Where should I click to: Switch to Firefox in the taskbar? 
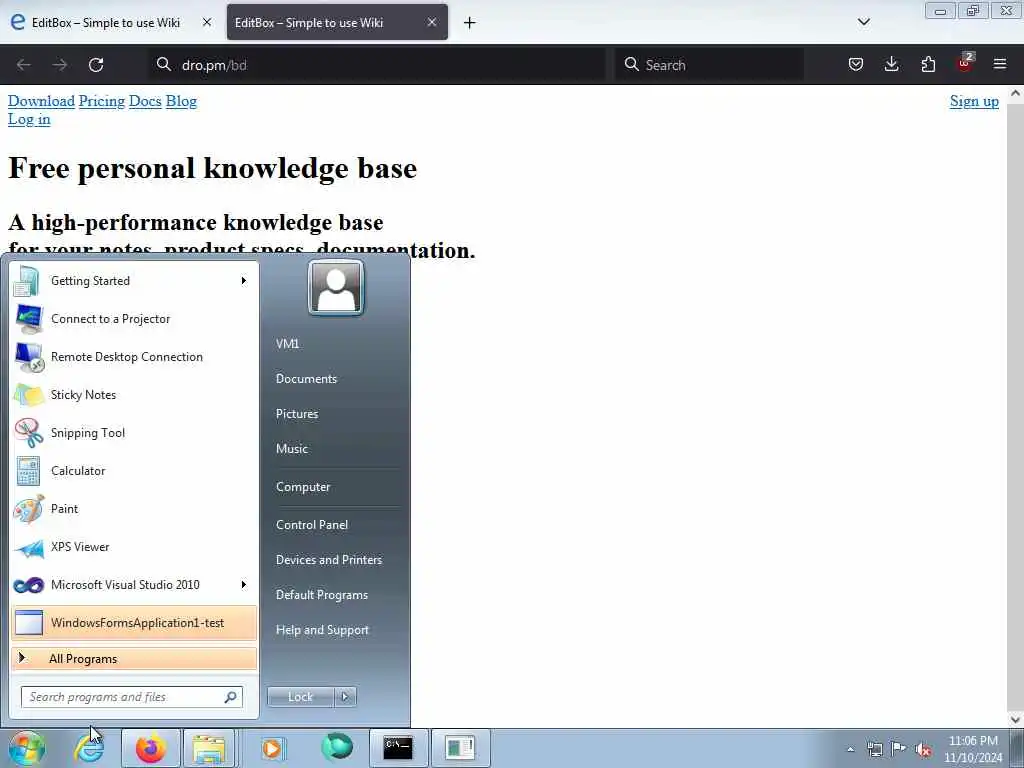click(x=150, y=748)
